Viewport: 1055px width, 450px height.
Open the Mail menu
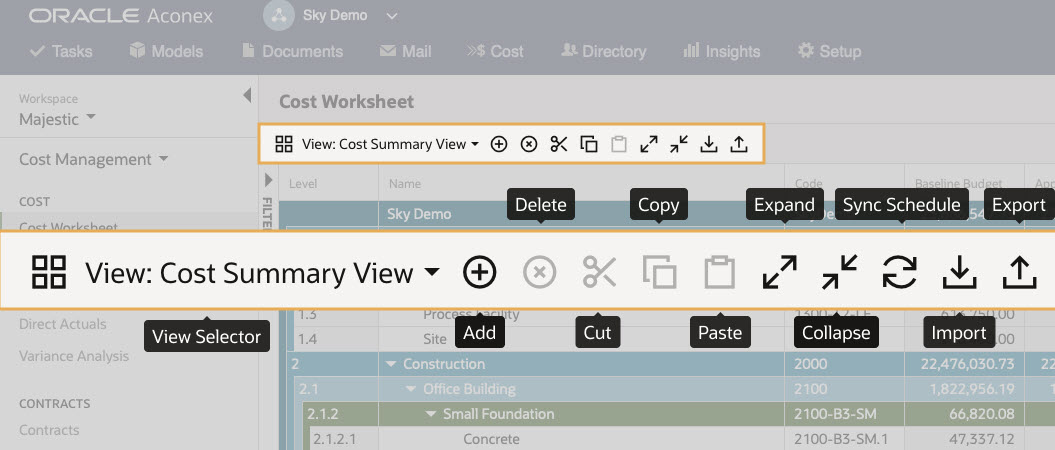pos(406,51)
